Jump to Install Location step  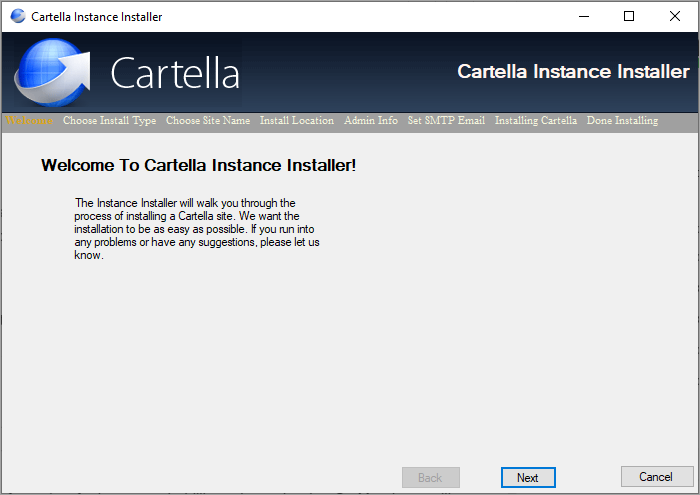point(297,121)
